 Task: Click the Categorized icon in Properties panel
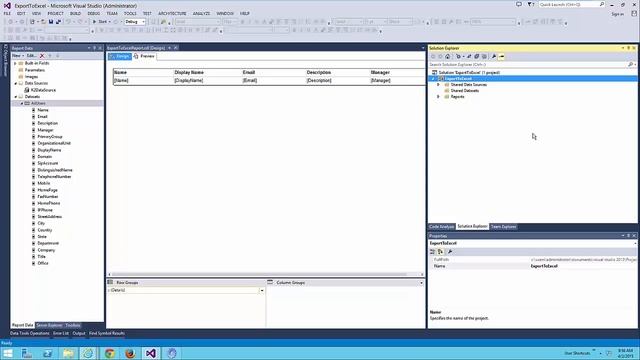[x=433, y=252]
